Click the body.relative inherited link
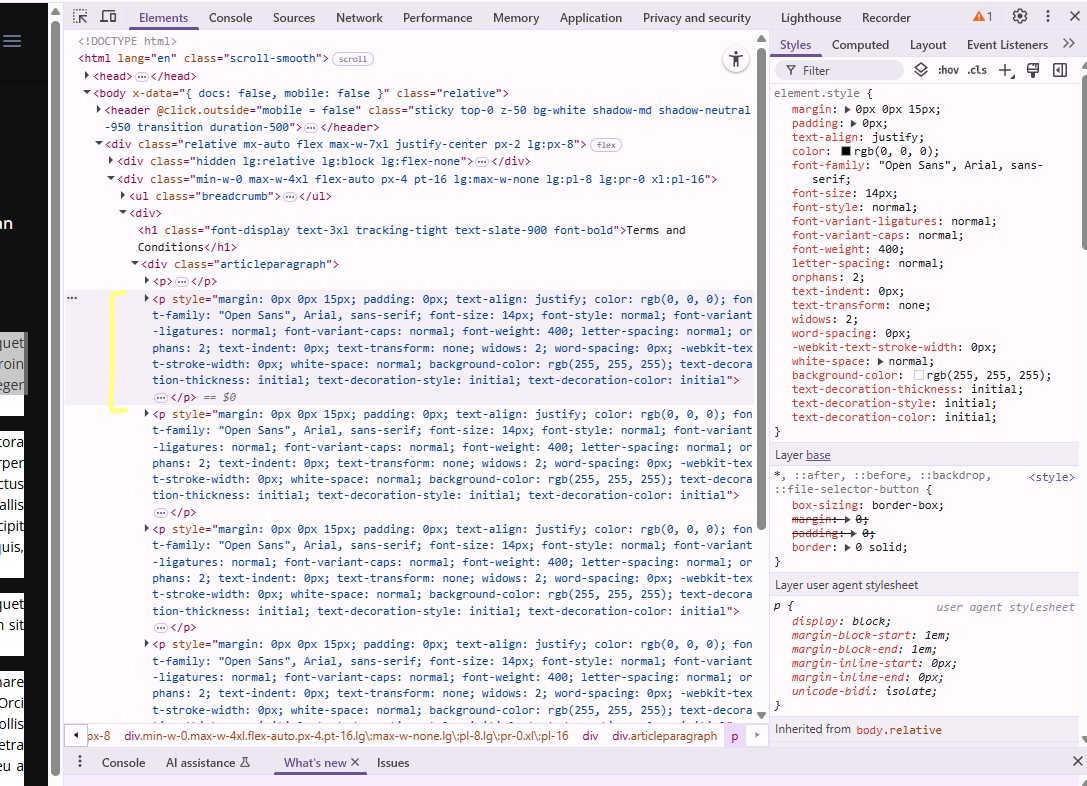1087x786 pixels. pyautogui.click(x=898, y=730)
